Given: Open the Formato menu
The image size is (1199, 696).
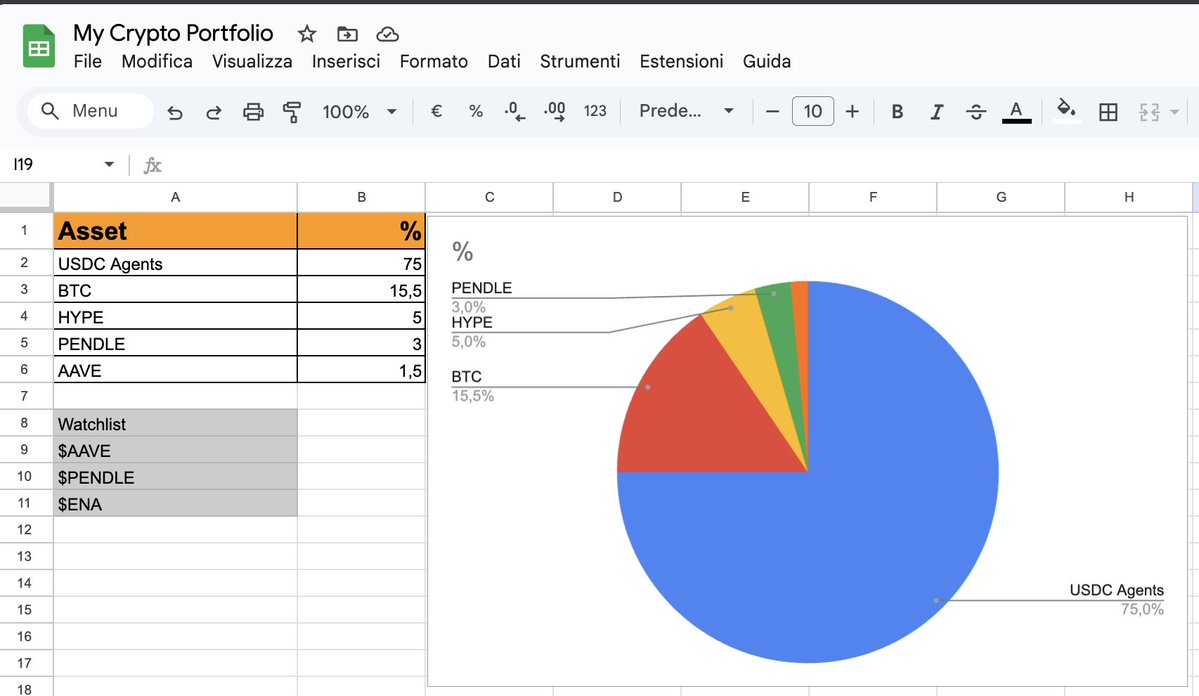Looking at the screenshot, I should (x=434, y=61).
